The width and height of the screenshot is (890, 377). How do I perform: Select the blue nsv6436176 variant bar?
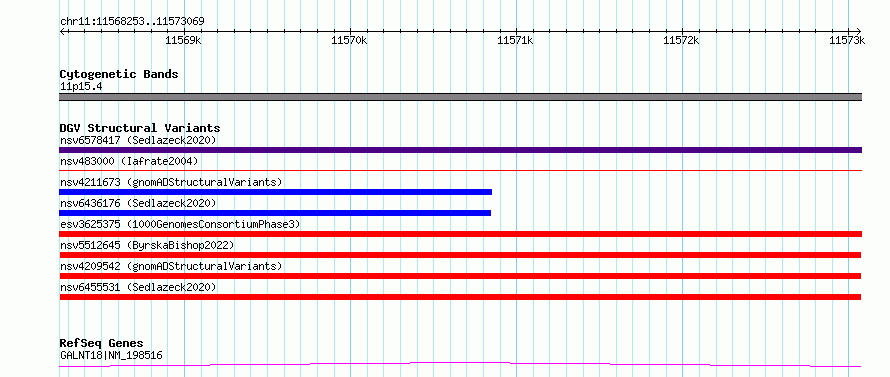[x=275, y=213]
